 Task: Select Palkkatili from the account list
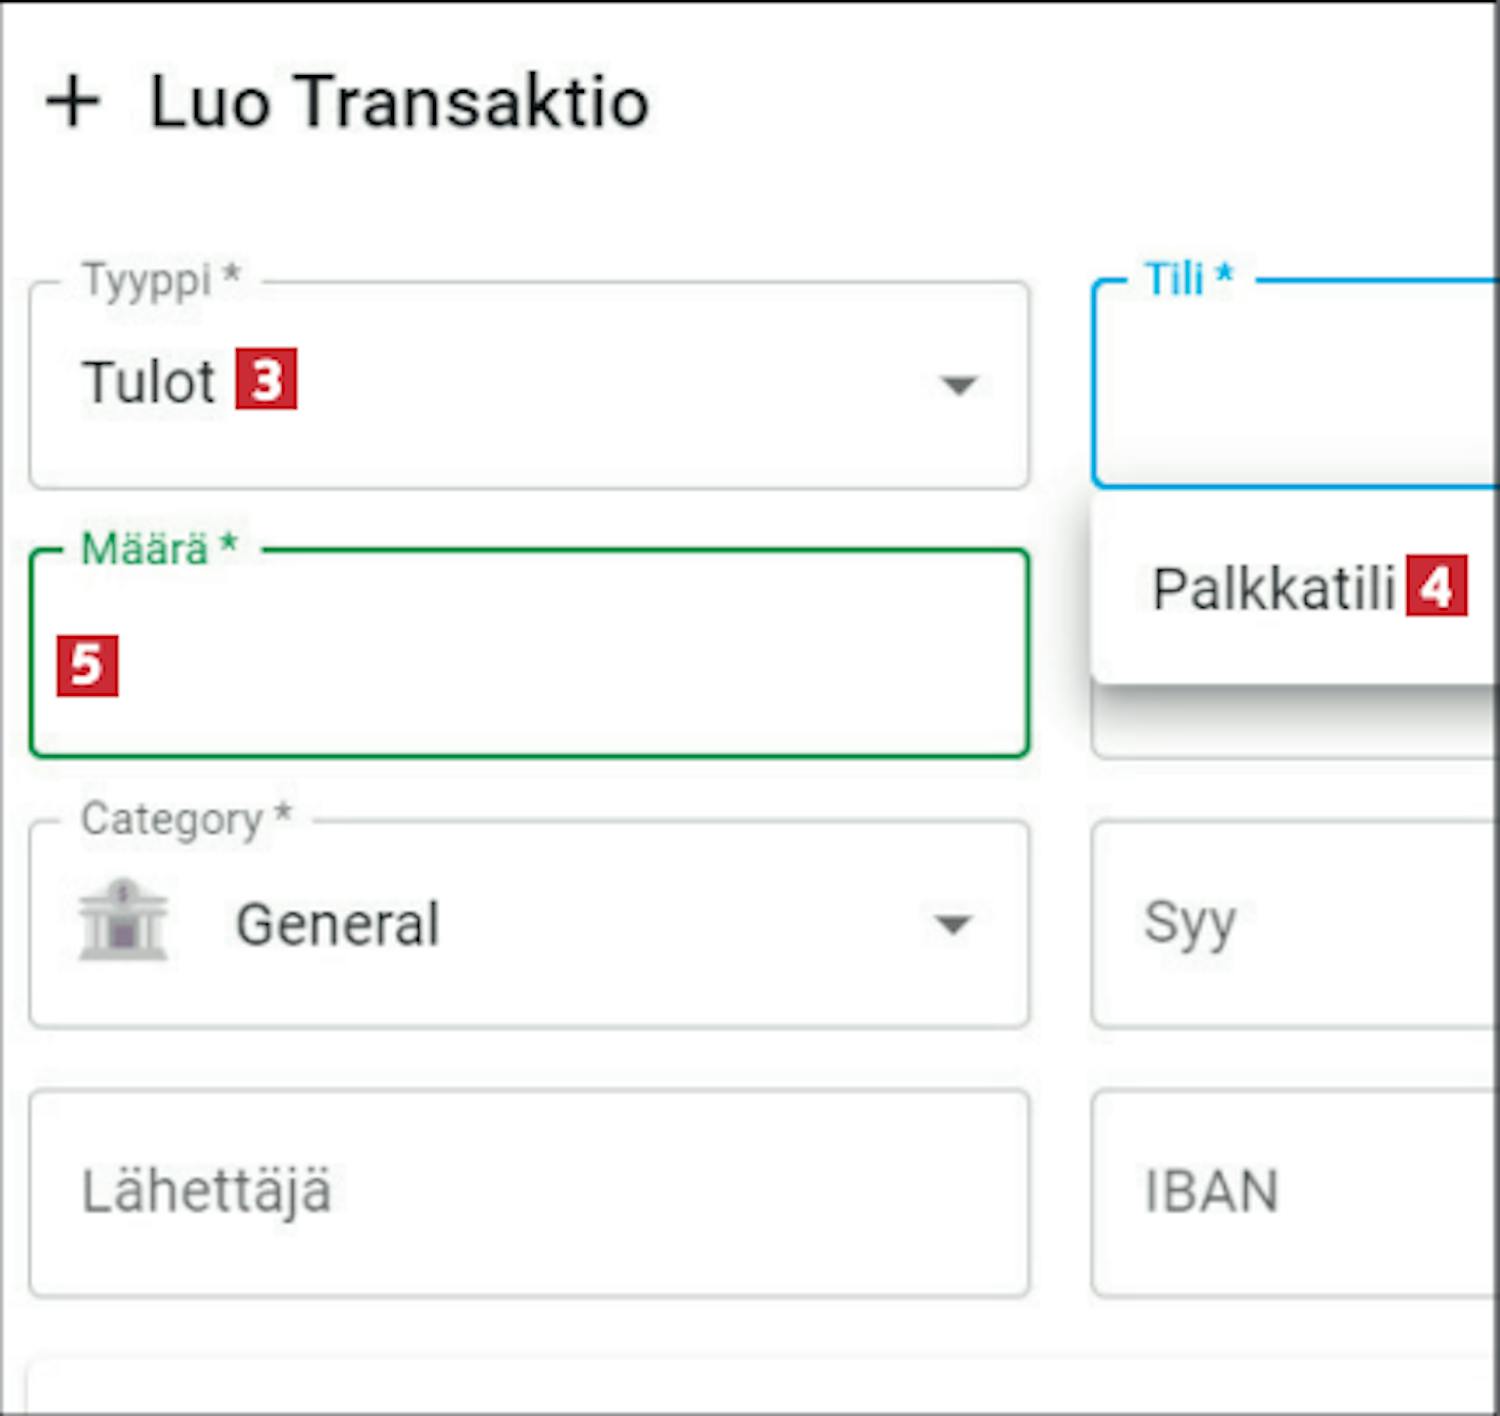[1273, 588]
